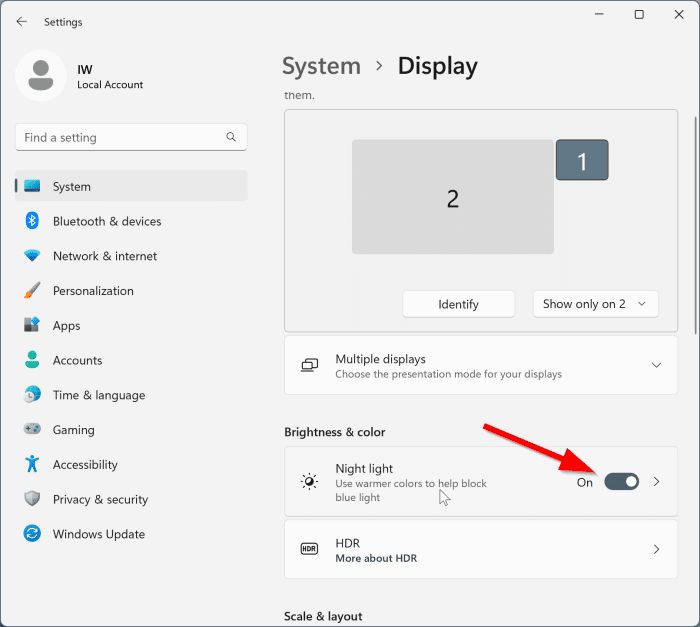Open the Show only on 2 dropdown
The height and width of the screenshot is (627, 700).
point(596,304)
